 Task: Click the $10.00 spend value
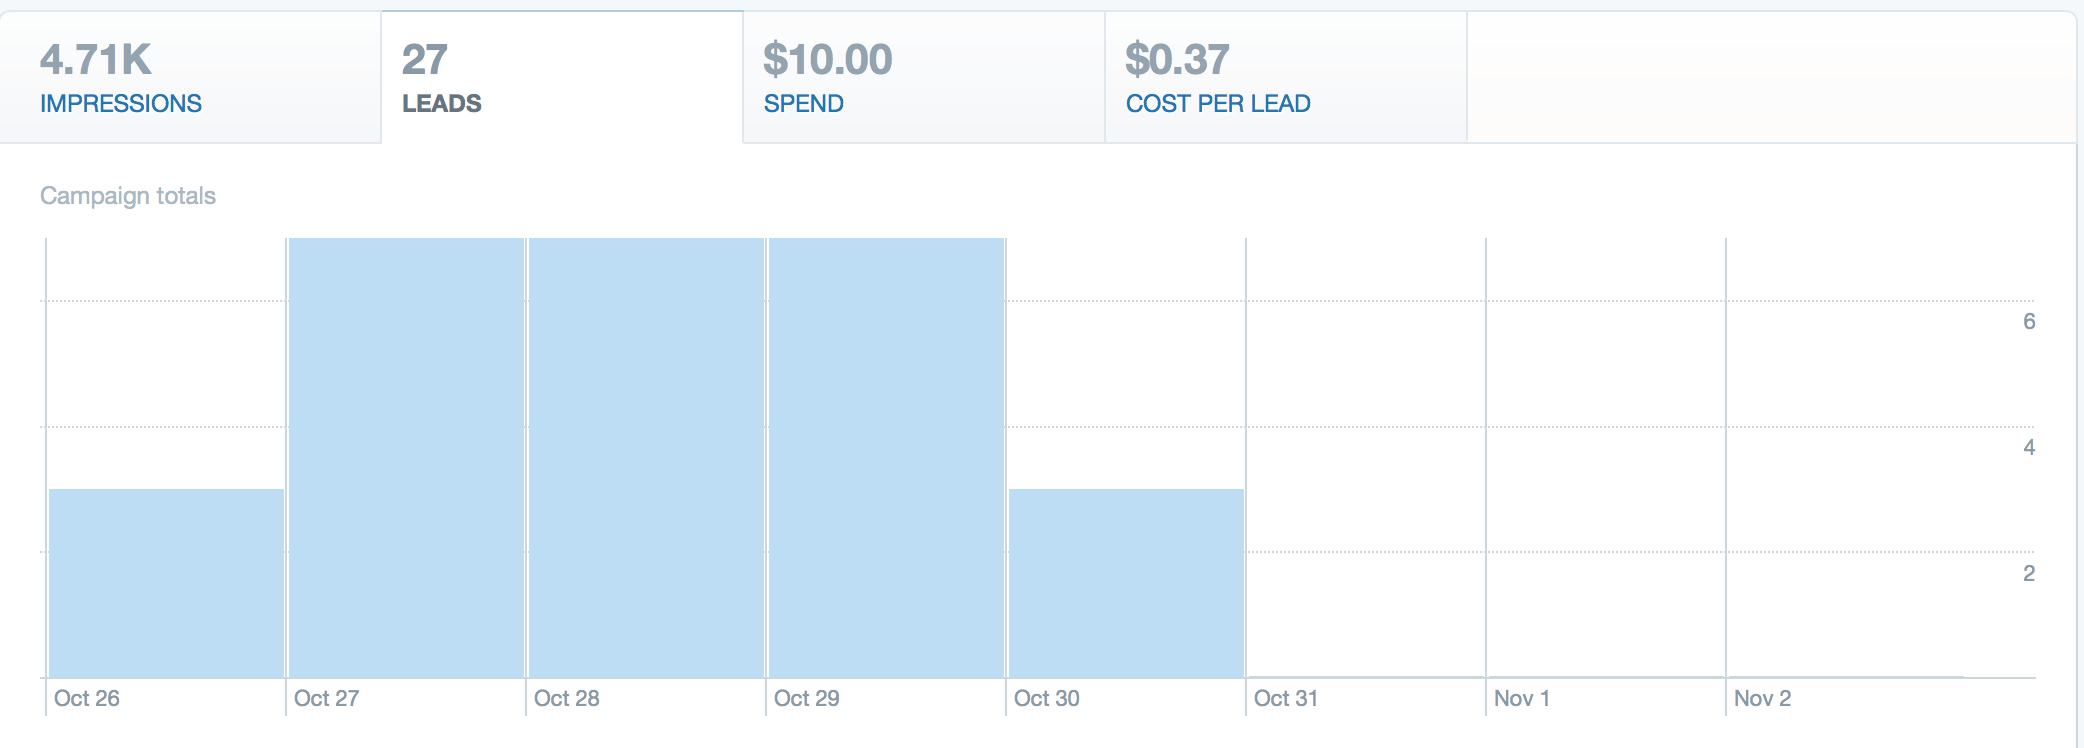(x=828, y=60)
